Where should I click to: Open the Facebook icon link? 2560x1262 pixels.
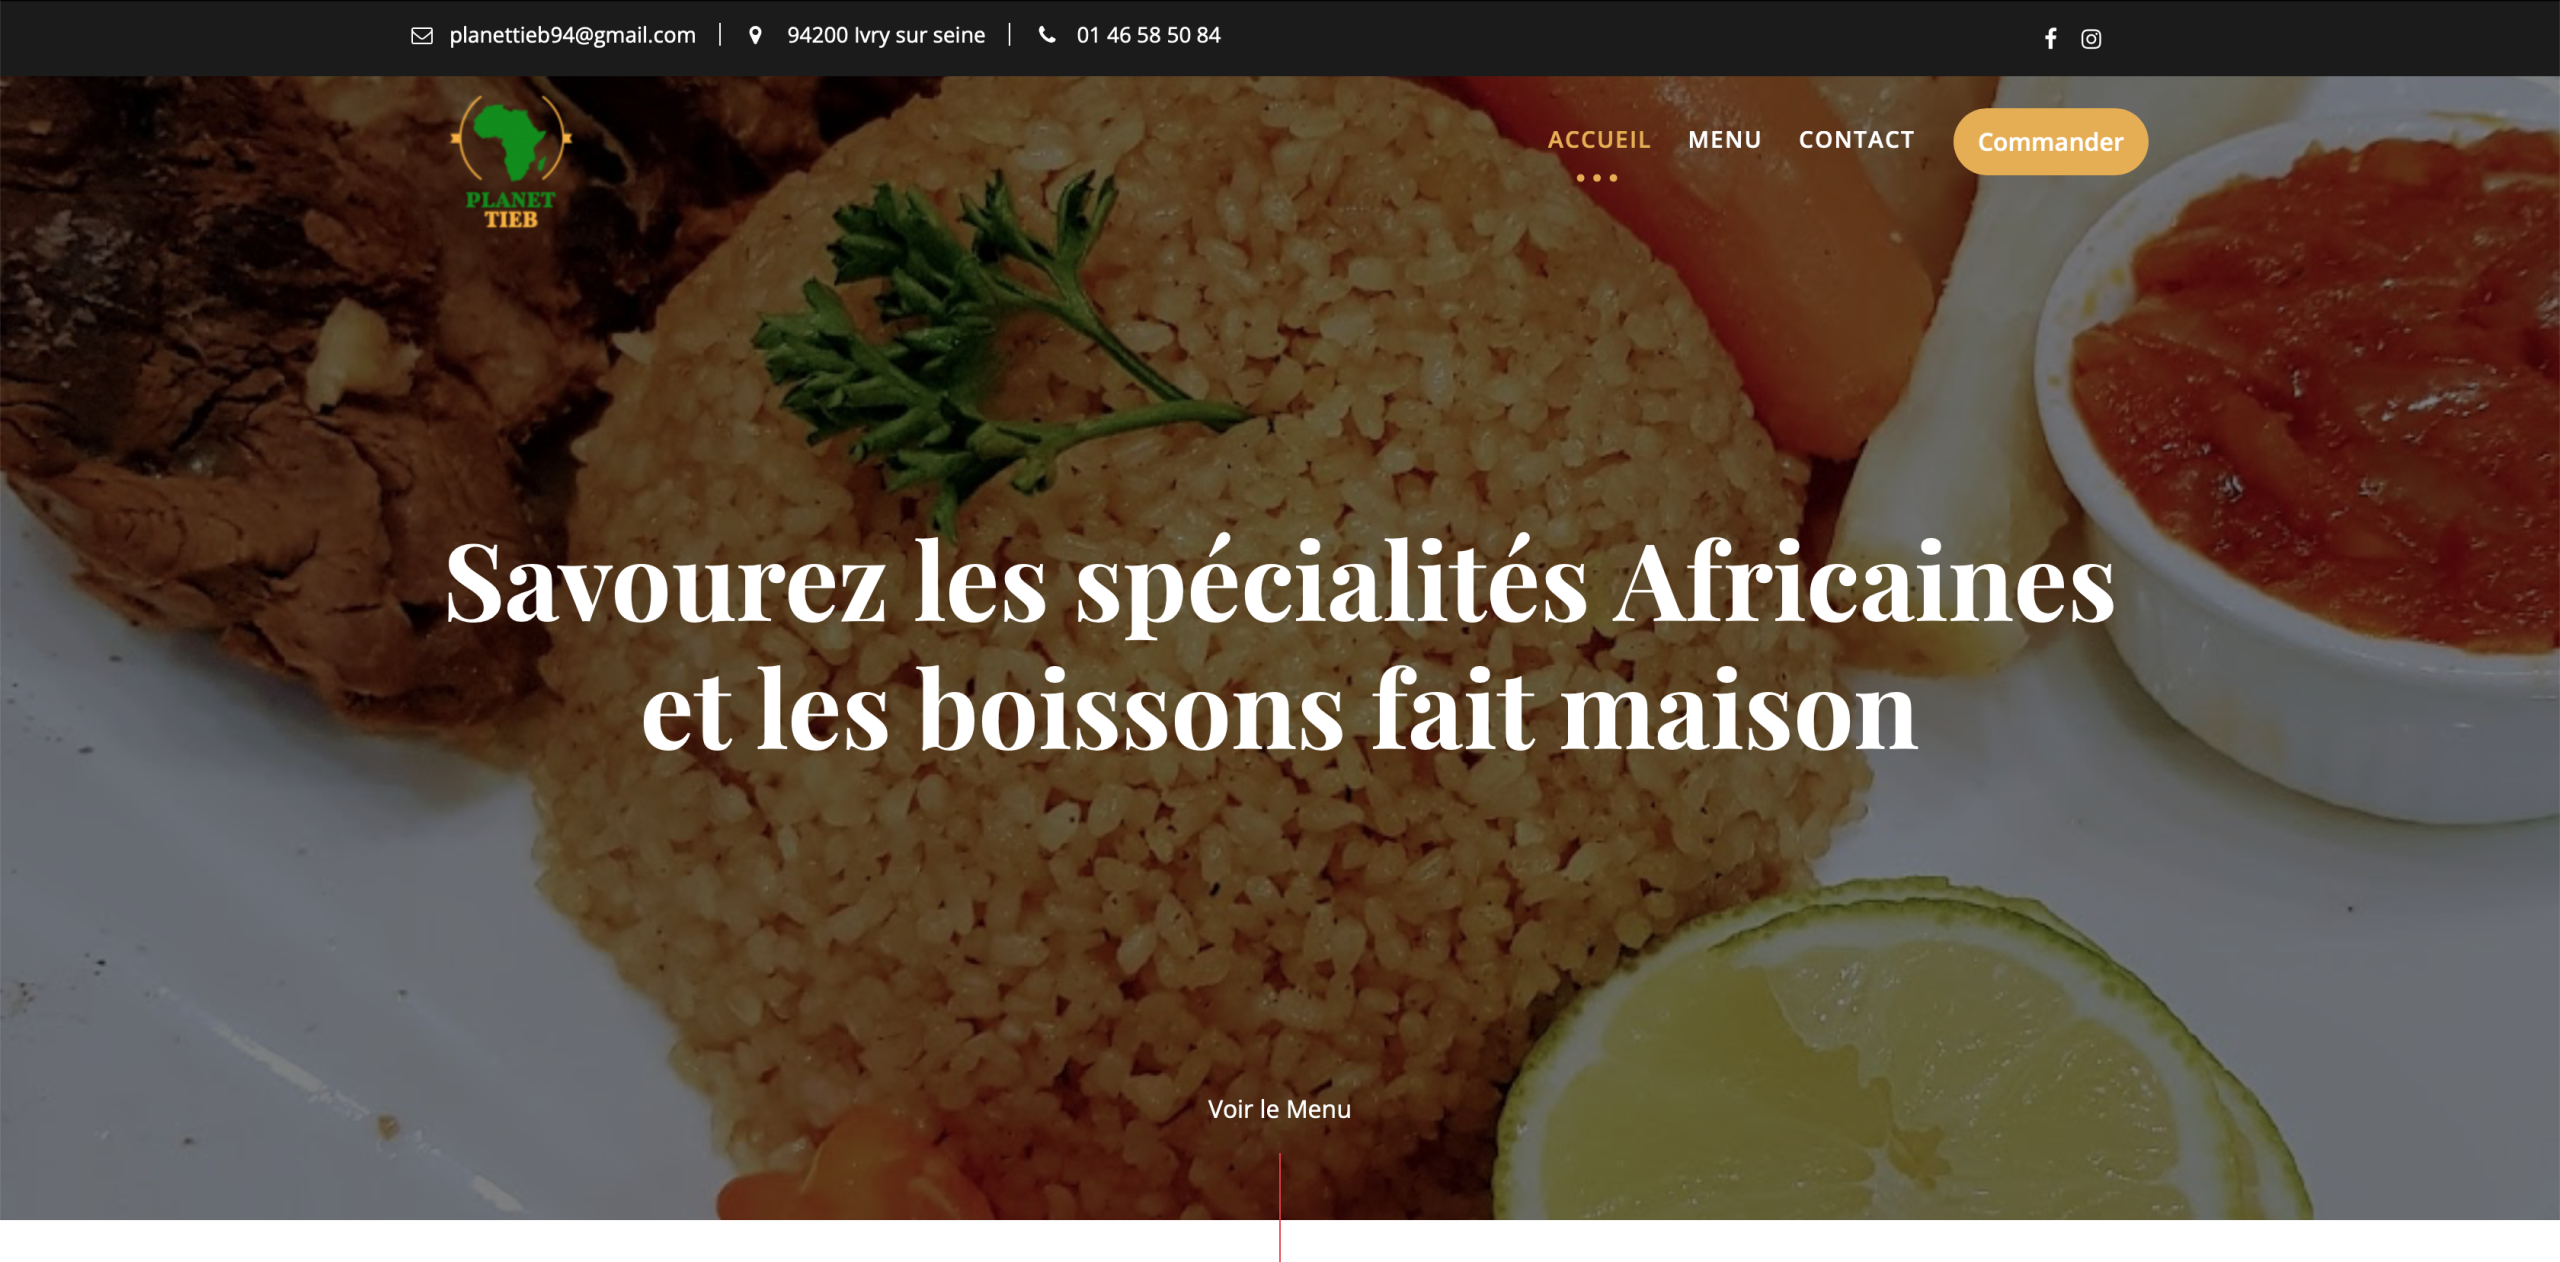coord(2050,39)
